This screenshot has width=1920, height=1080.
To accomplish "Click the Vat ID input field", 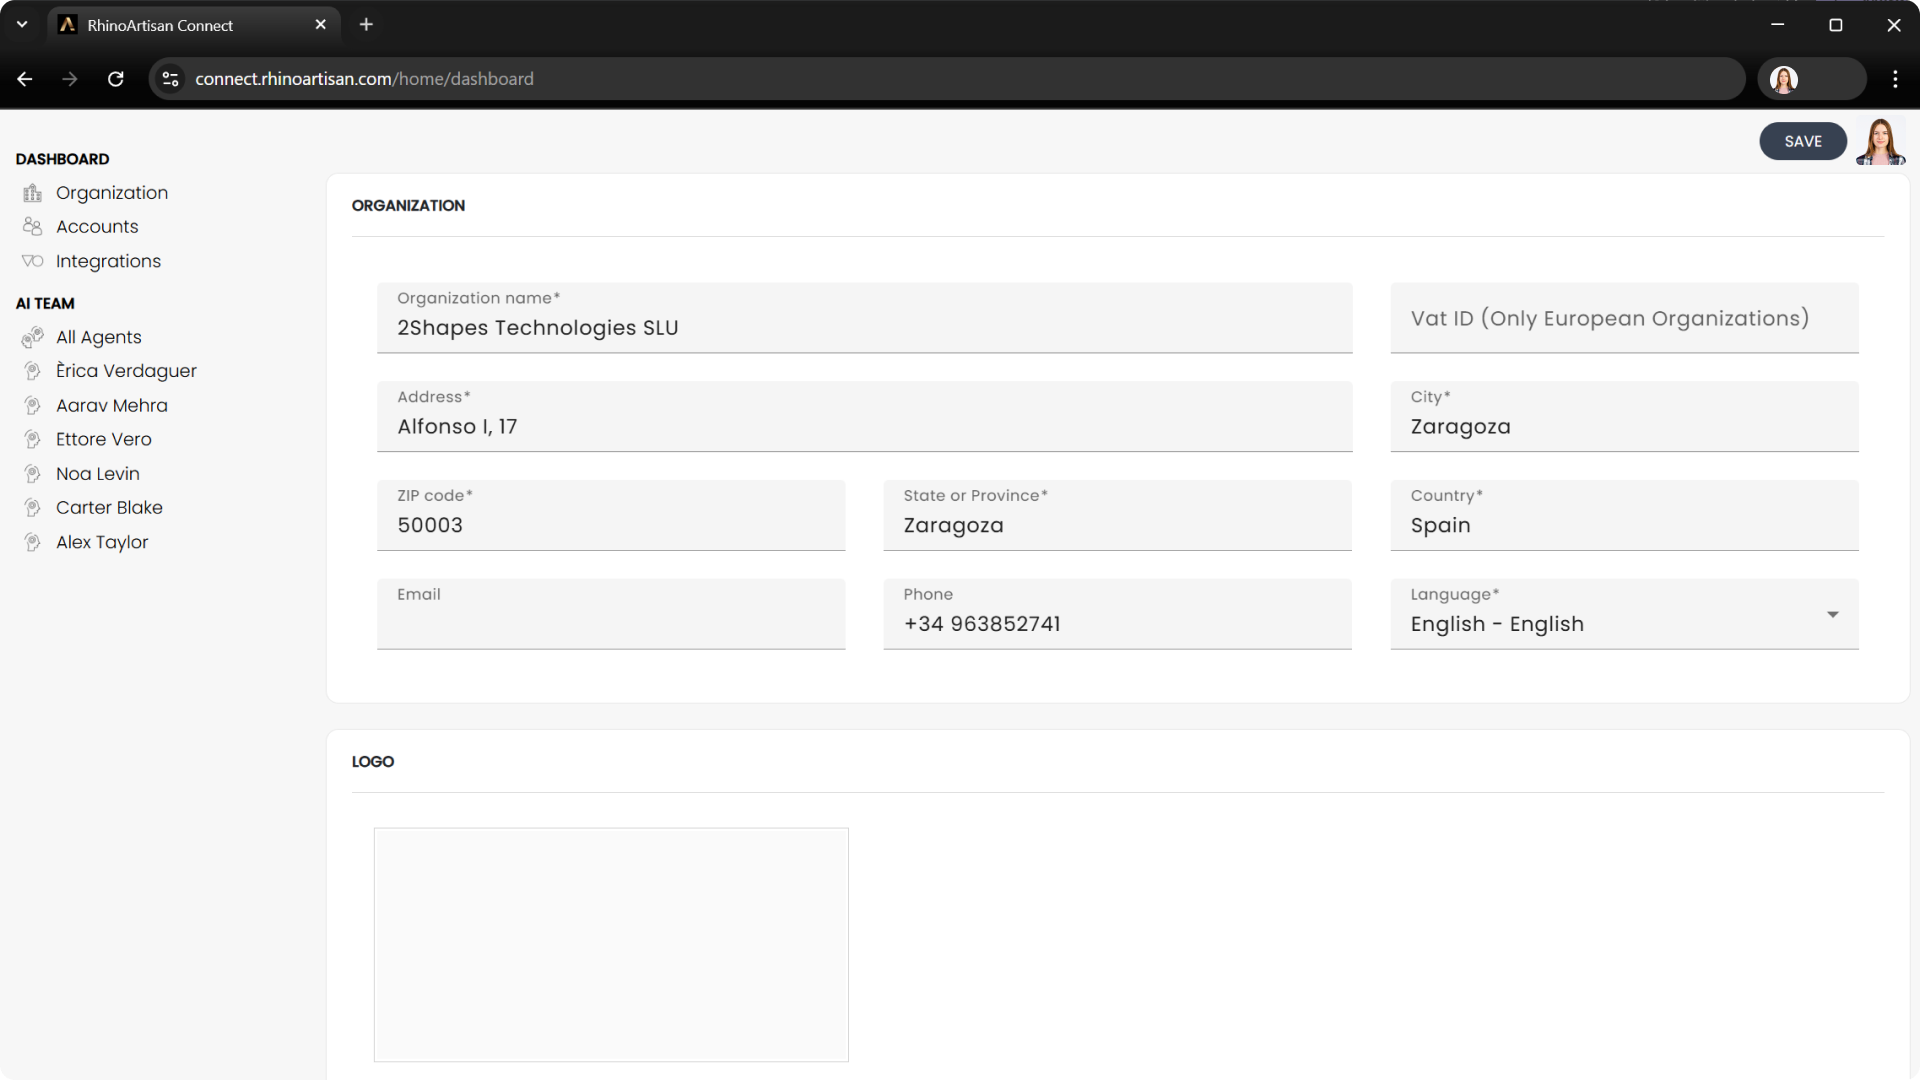I will [x=1624, y=318].
